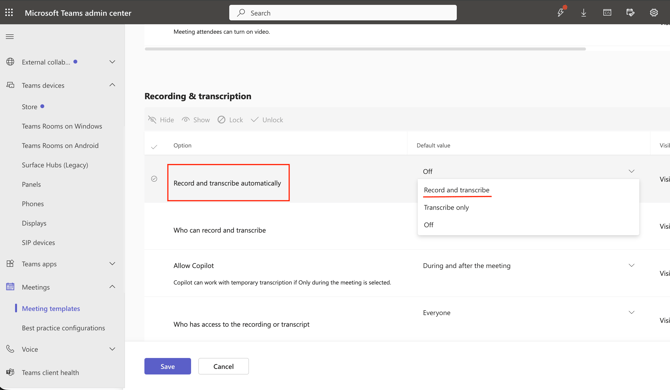670x390 pixels.
Task: Click the feedback chat icon in header
Action: (630, 13)
